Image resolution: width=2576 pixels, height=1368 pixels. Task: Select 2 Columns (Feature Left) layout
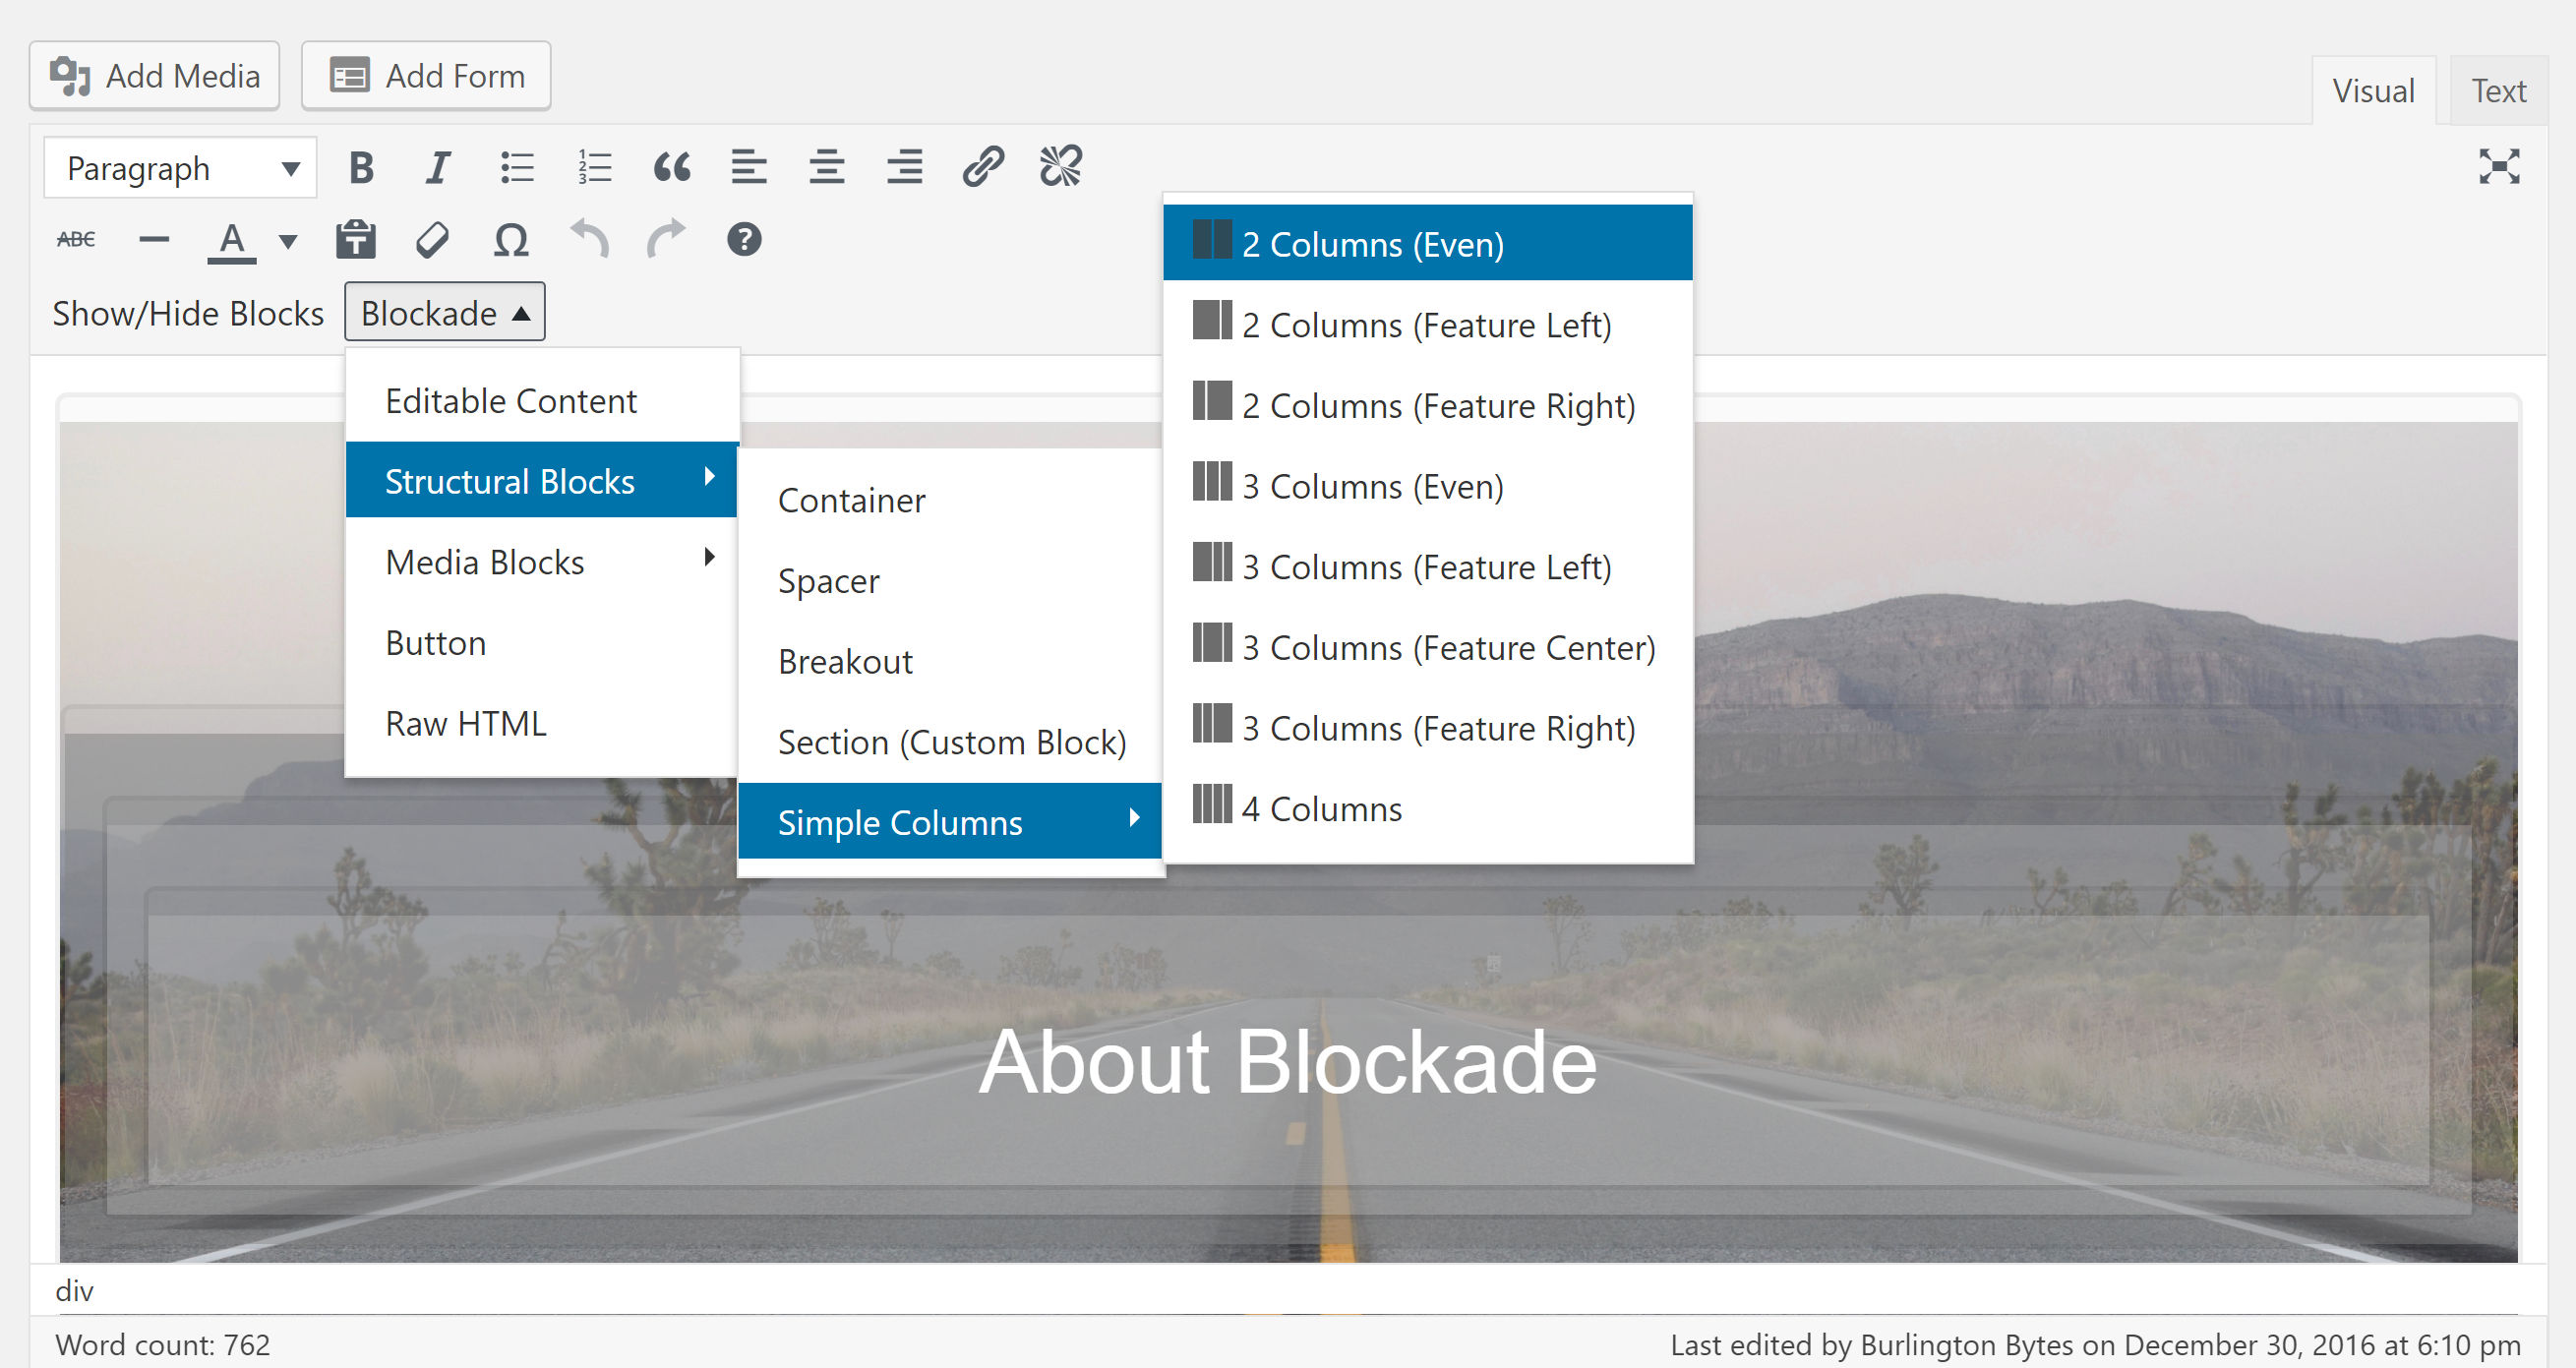click(x=1427, y=324)
